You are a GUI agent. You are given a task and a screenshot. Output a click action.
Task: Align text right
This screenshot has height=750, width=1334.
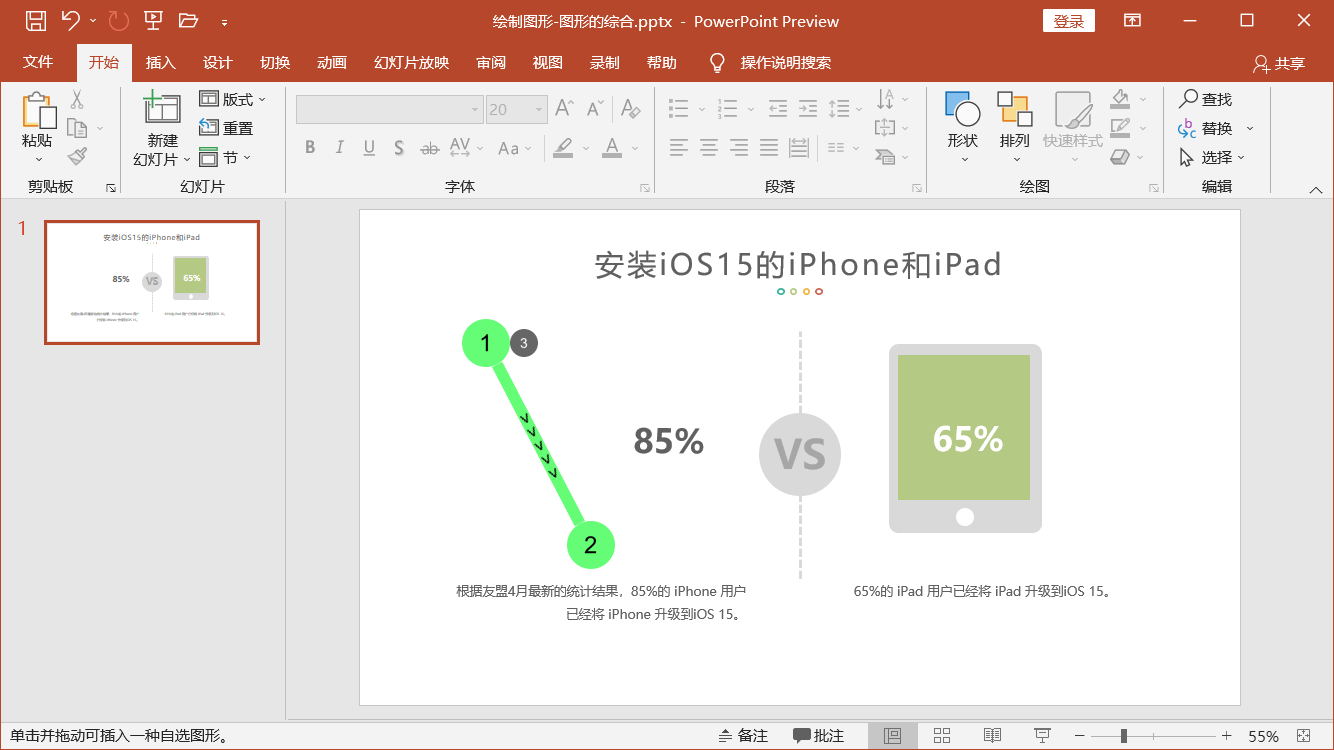739,148
